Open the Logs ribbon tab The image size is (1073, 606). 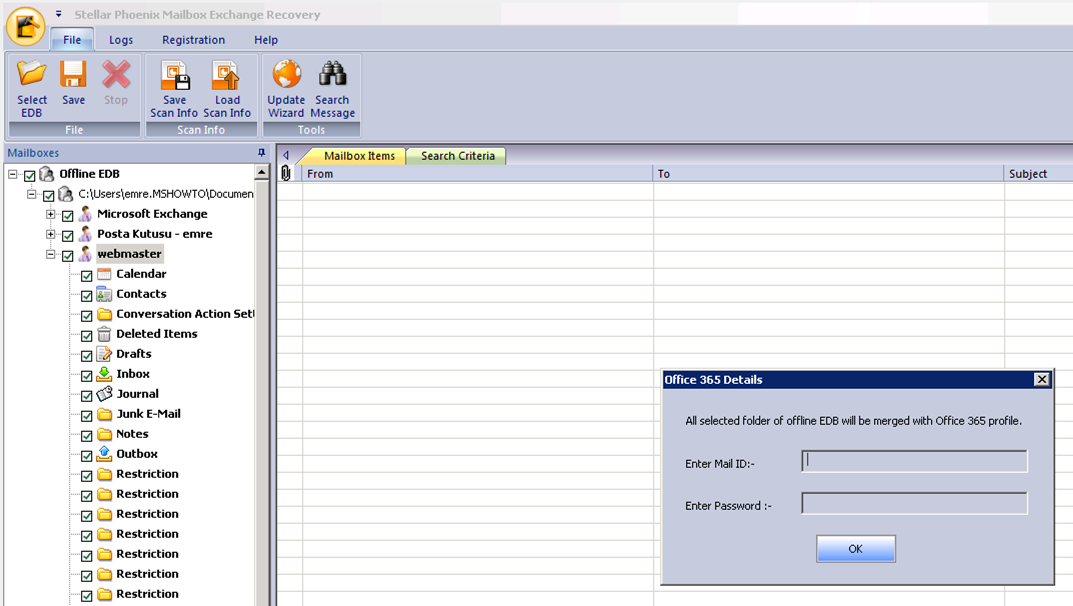coord(121,40)
